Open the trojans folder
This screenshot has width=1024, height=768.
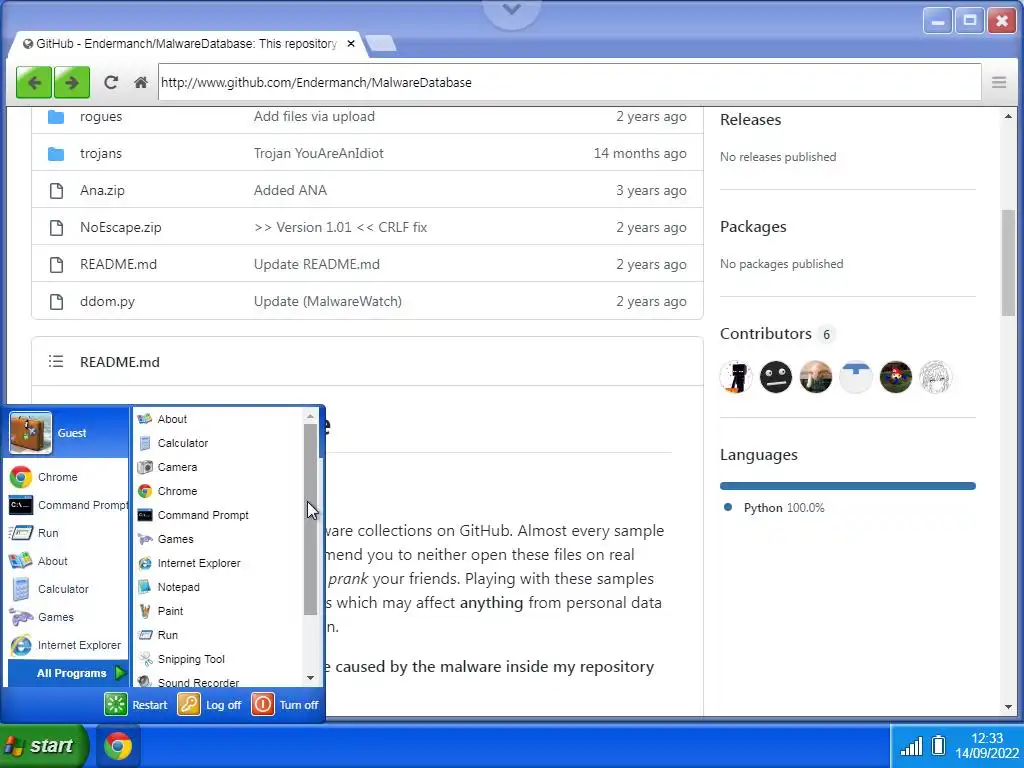pos(101,153)
